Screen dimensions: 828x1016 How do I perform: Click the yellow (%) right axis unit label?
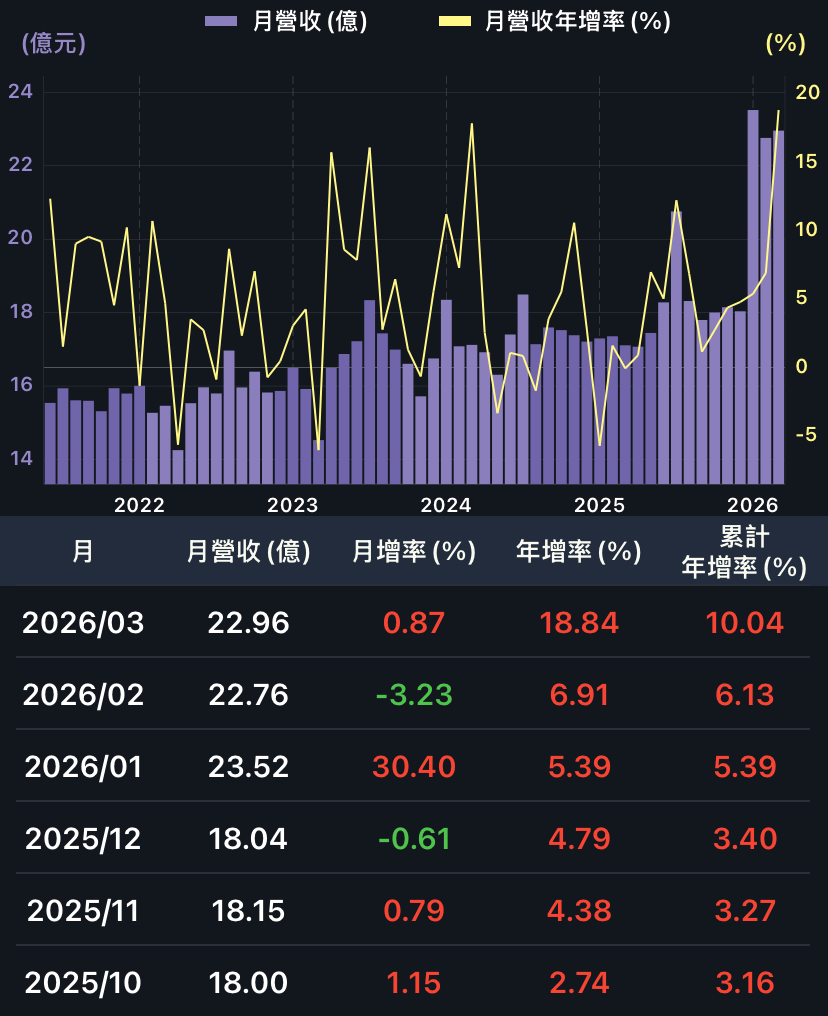785,43
